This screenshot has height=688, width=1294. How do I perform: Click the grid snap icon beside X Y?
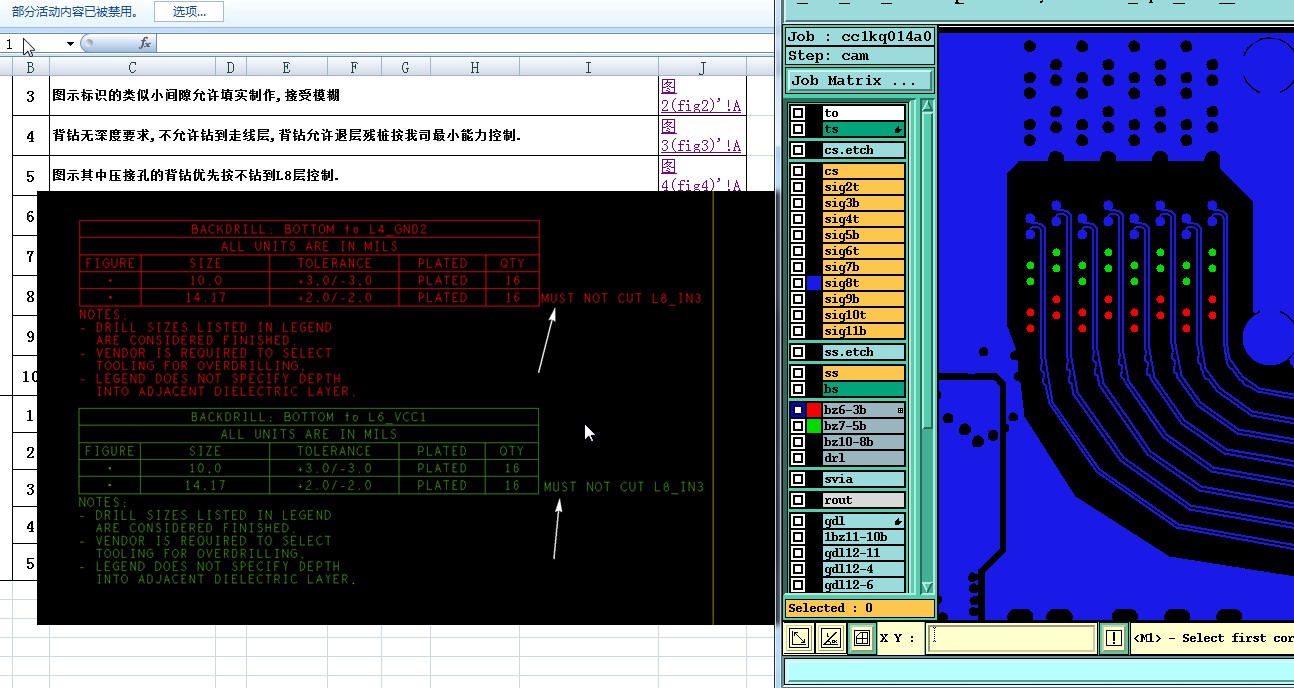click(x=861, y=638)
